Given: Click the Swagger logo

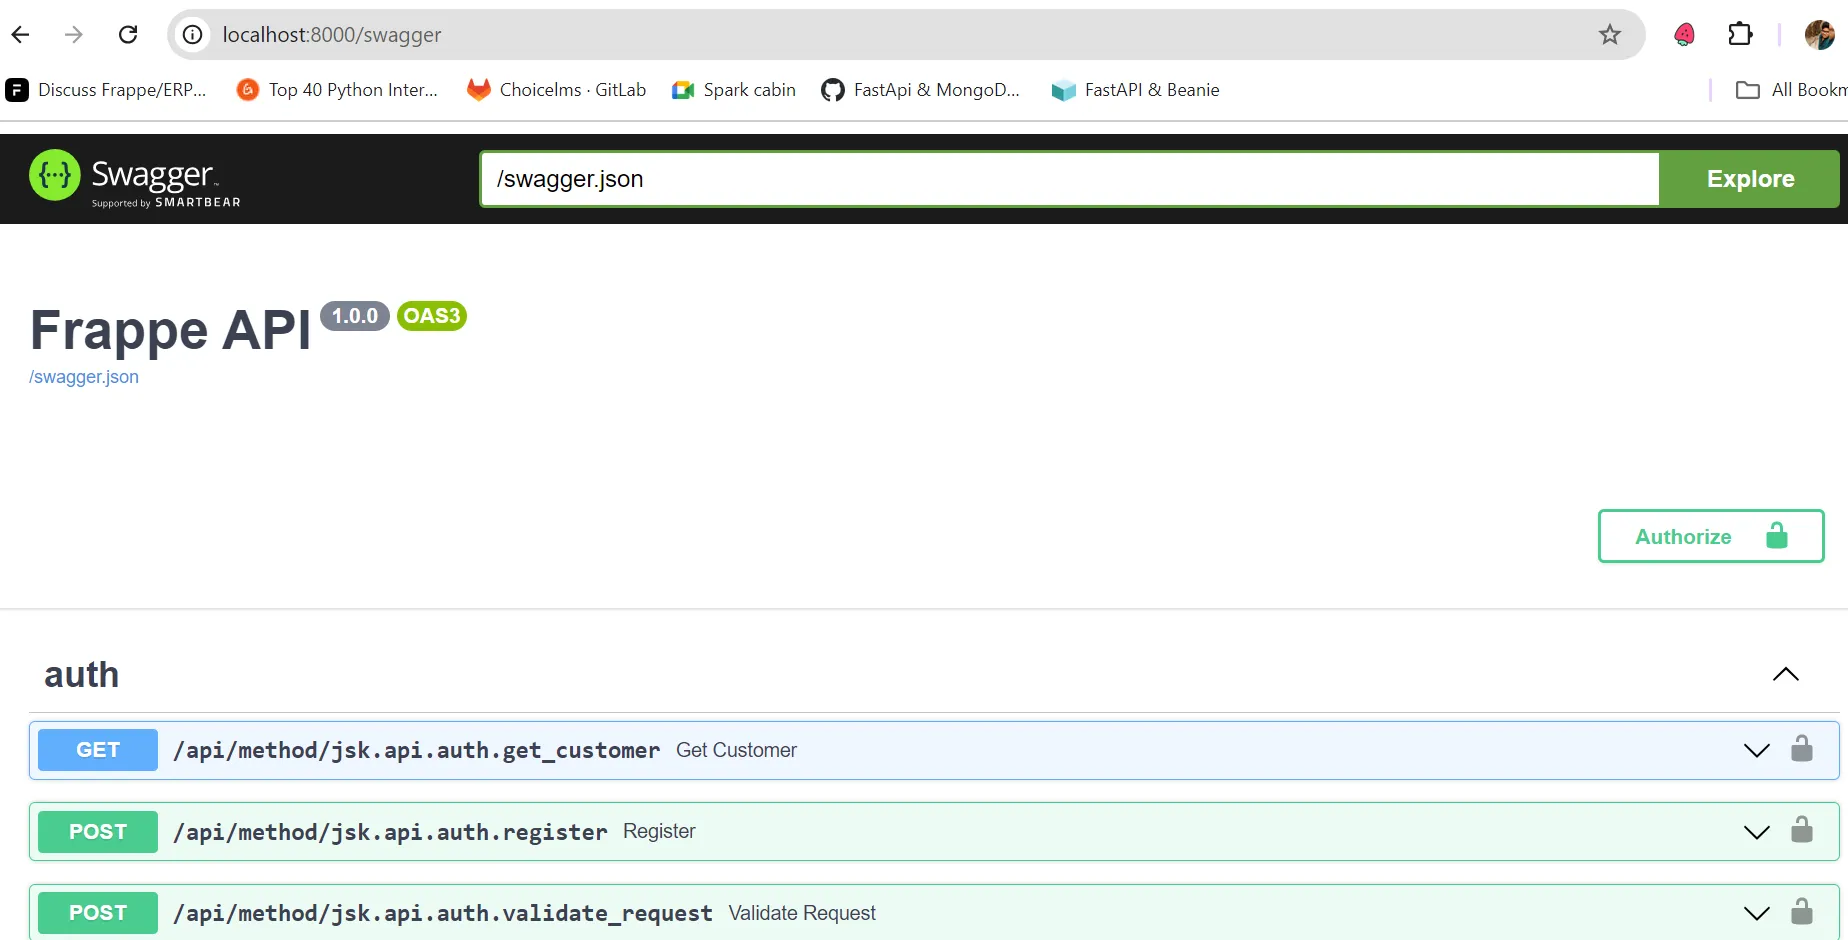Looking at the screenshot, I should point(135,178).
